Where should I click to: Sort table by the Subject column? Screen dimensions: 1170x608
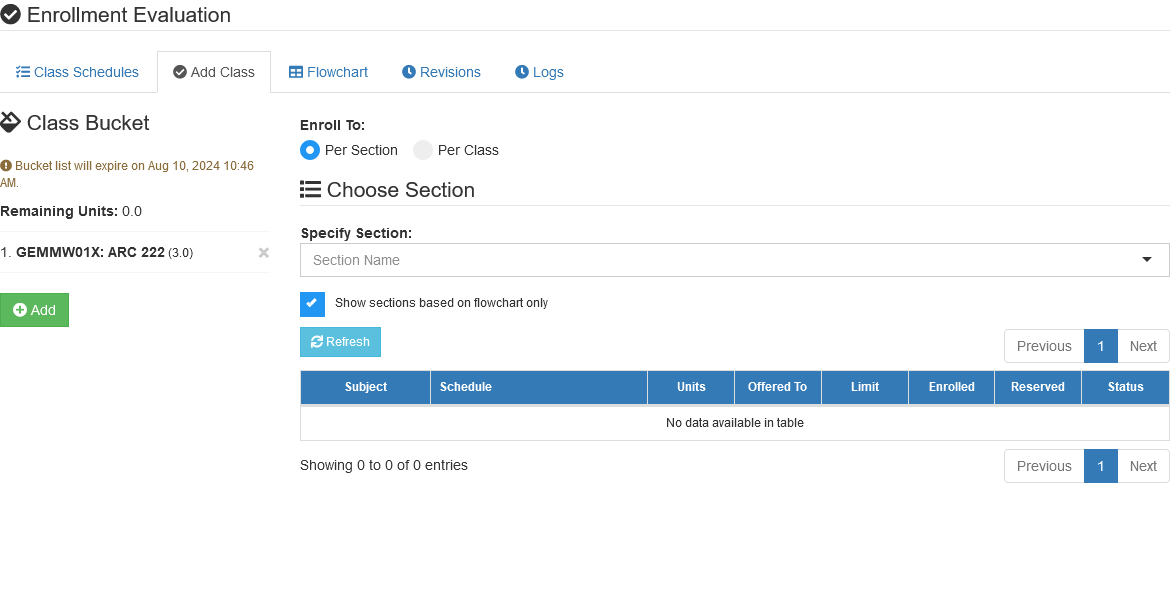click(x=366, y=387)
